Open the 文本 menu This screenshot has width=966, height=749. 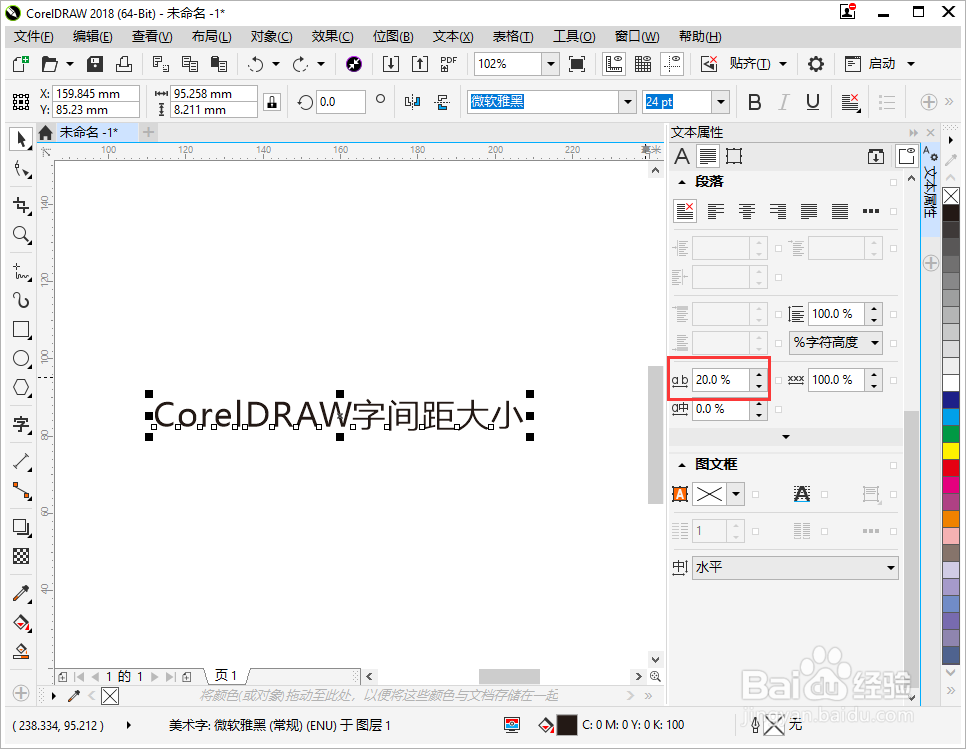pyautogui.click(x=453, y=36)
